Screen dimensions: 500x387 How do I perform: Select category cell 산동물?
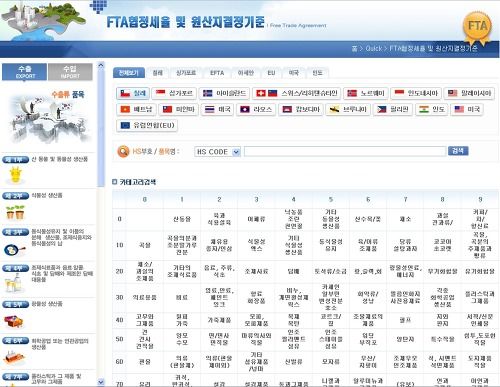(182, 219)
